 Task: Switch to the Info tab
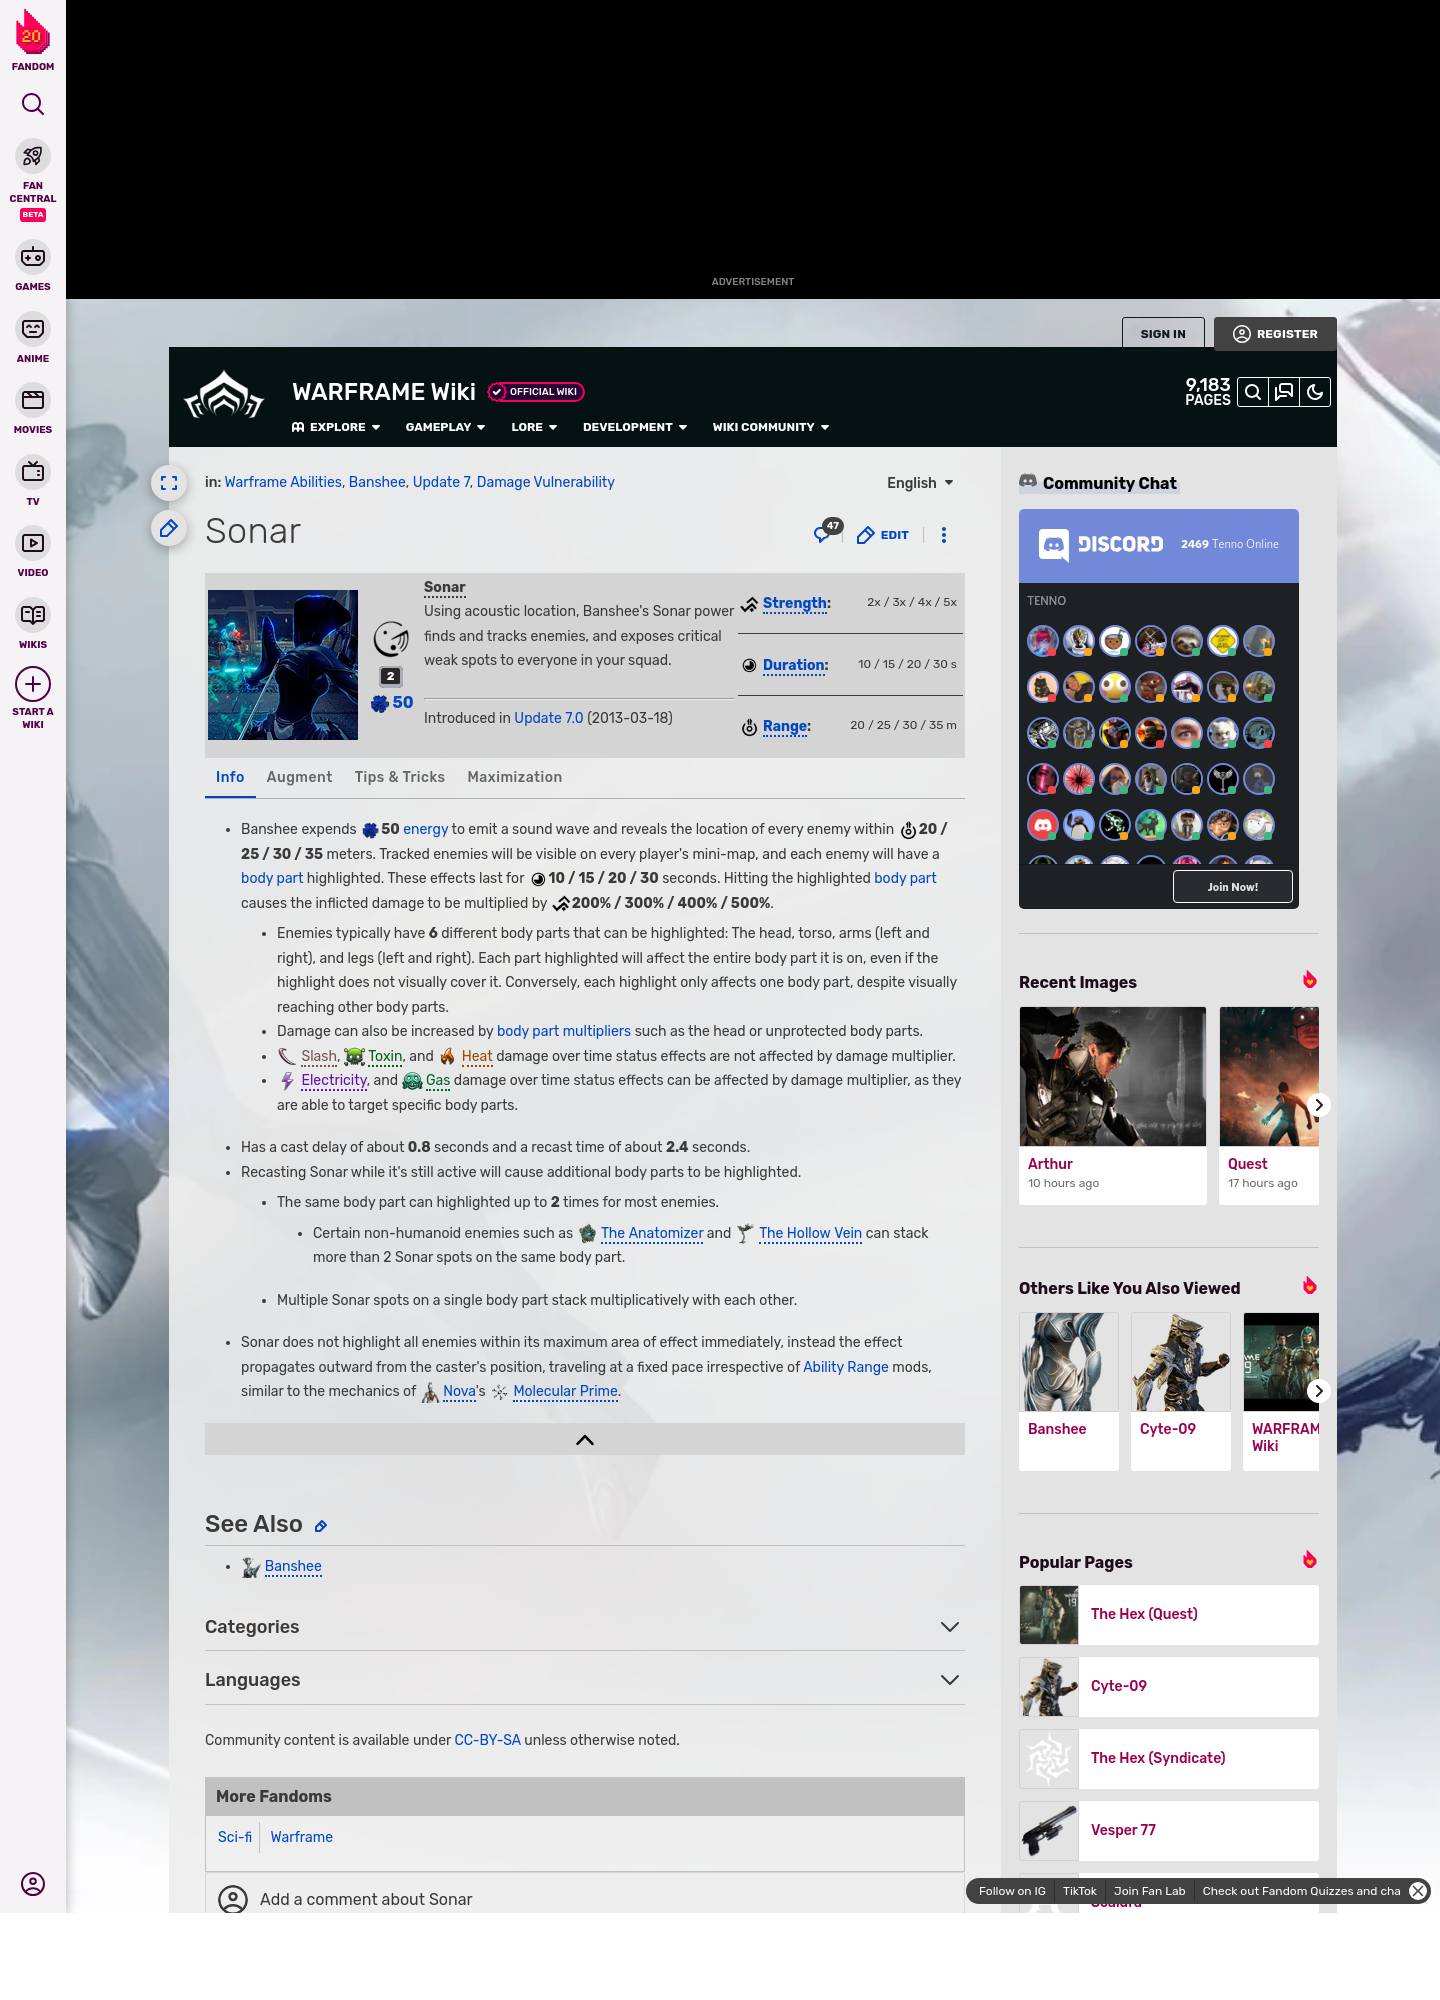230,777
